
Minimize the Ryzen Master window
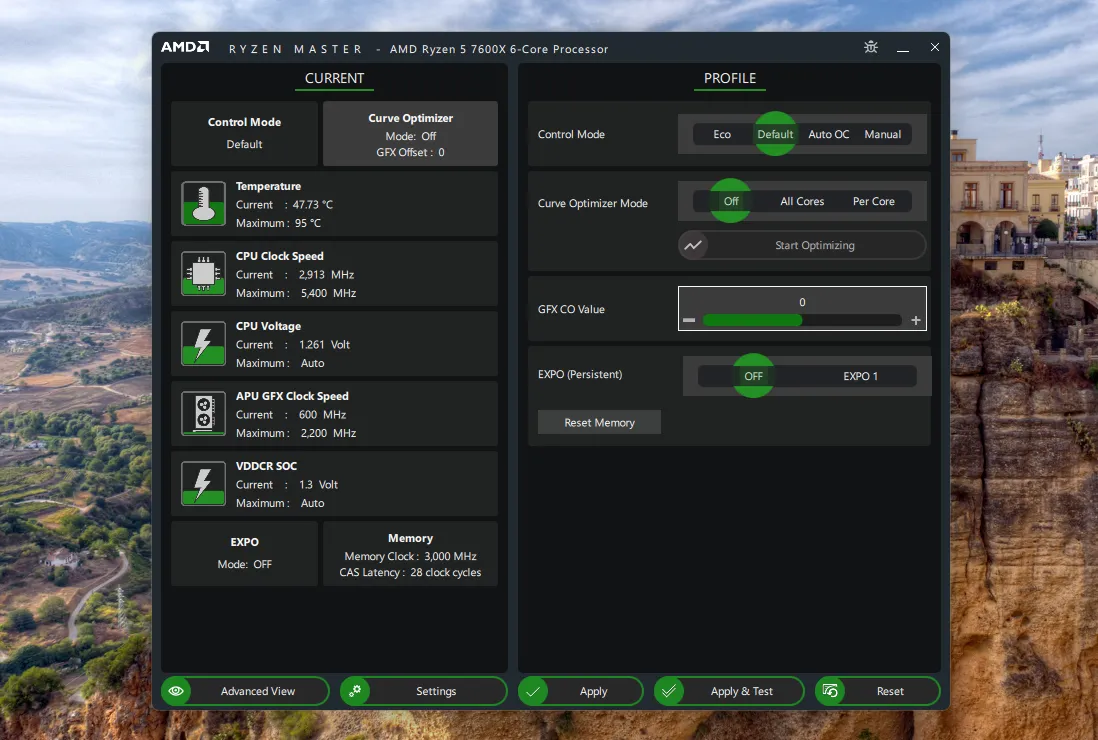903,48
